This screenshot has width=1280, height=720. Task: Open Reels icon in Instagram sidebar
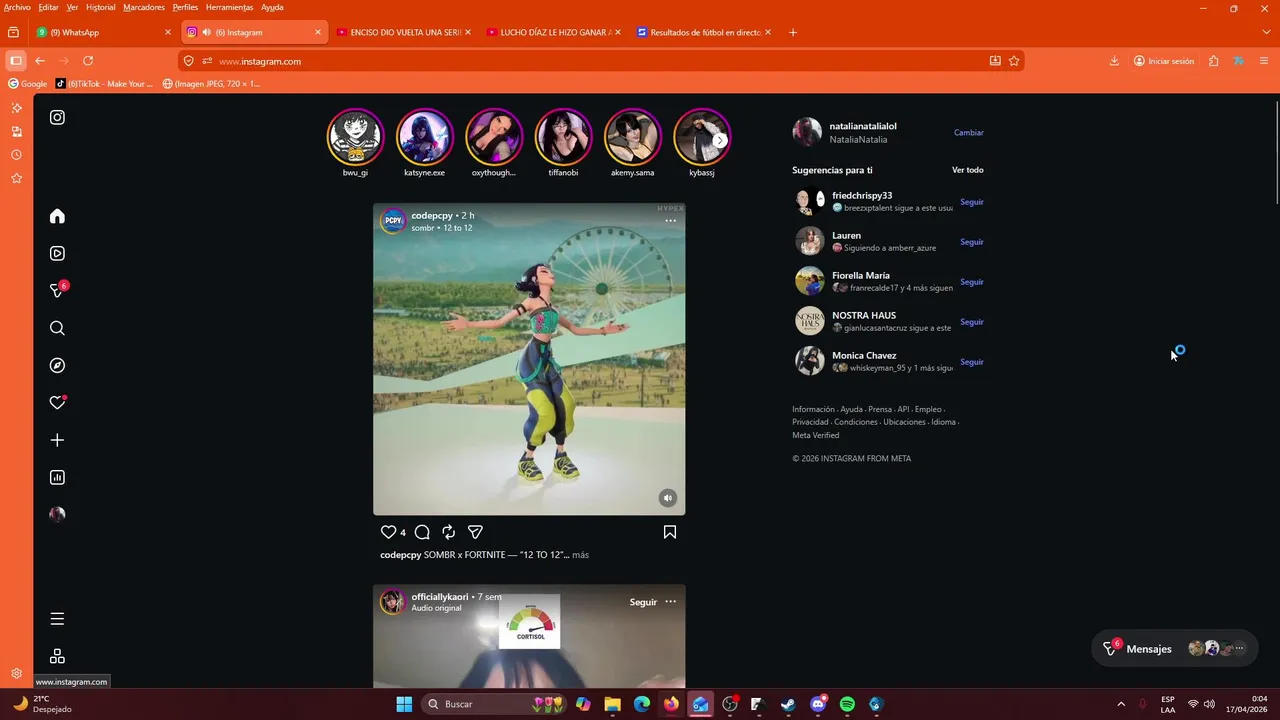coord(57,254)
